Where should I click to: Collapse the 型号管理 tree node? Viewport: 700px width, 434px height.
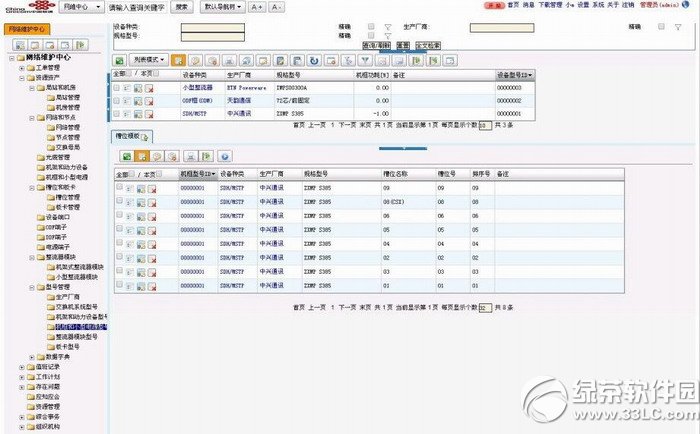32,287
